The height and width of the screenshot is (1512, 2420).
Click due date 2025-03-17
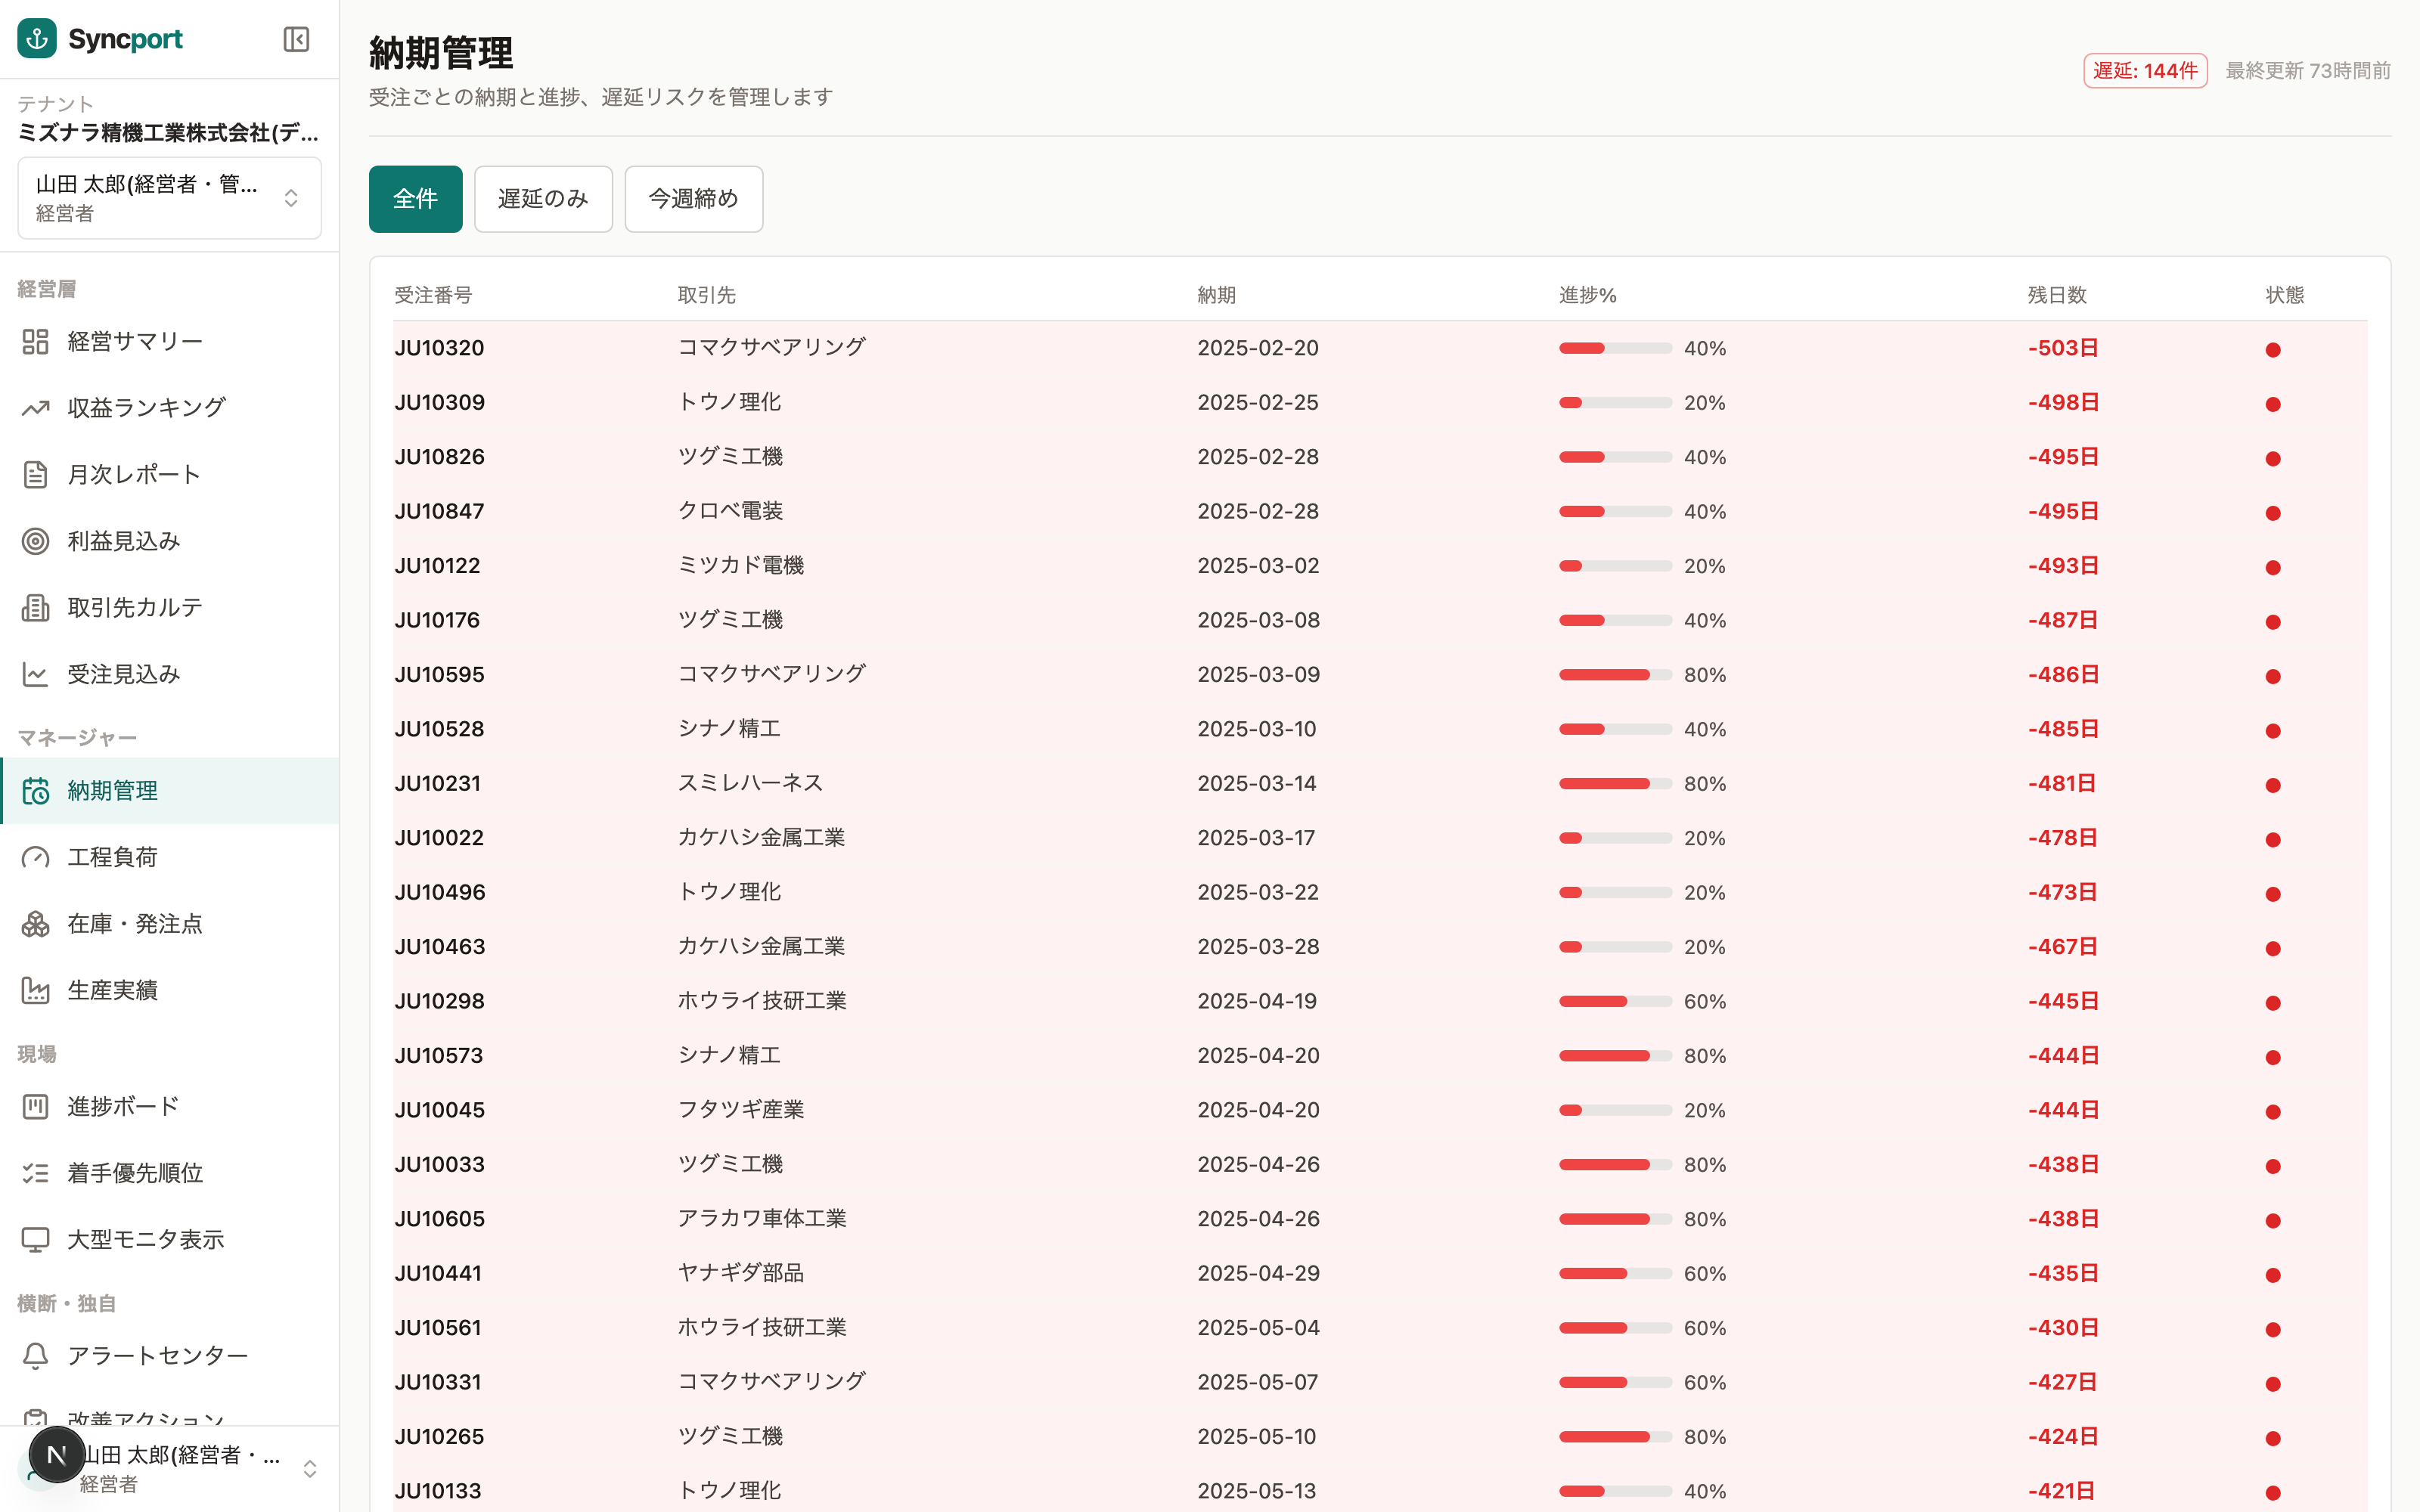1256,838
